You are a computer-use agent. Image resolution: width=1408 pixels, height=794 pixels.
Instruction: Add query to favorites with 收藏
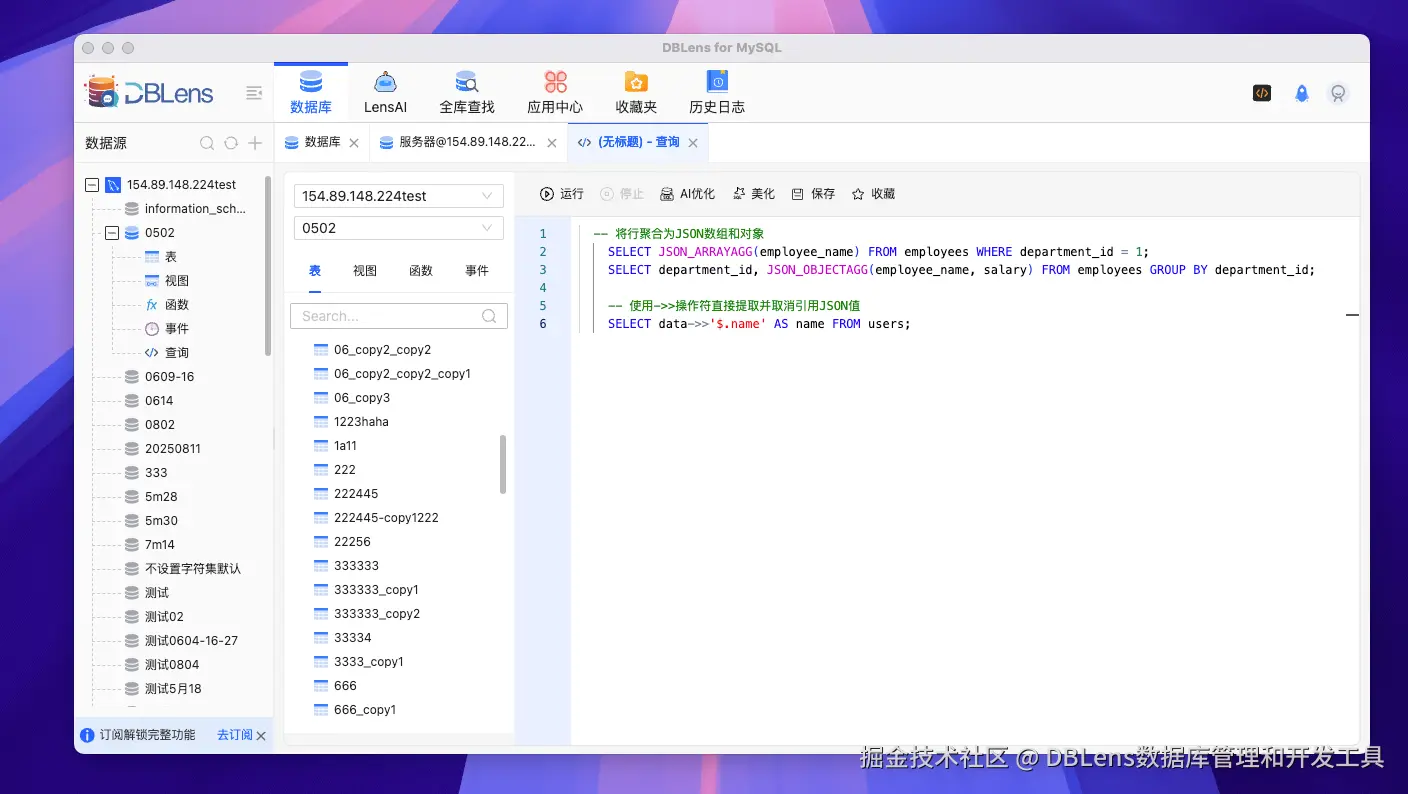[x=873, y=194]
